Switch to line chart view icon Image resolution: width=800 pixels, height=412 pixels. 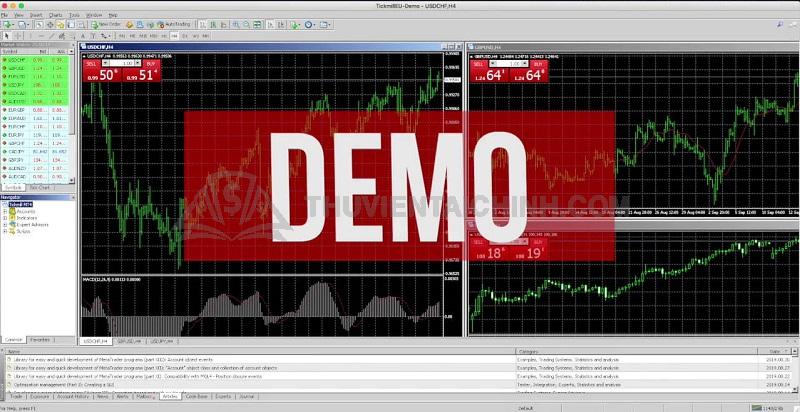click(224, 24)
